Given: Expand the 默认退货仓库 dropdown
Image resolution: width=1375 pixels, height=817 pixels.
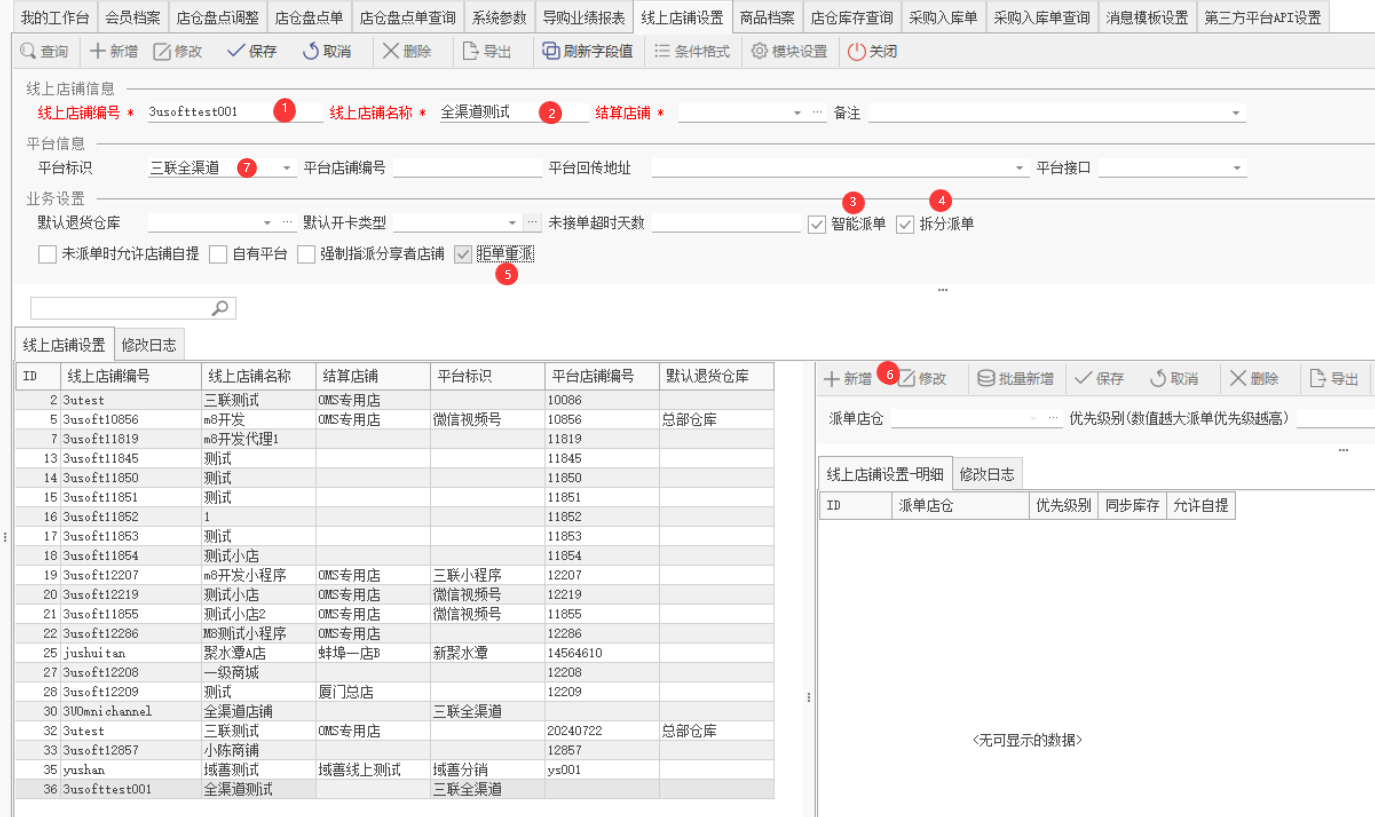Looking at the screenshot, I should click(267, 223).
